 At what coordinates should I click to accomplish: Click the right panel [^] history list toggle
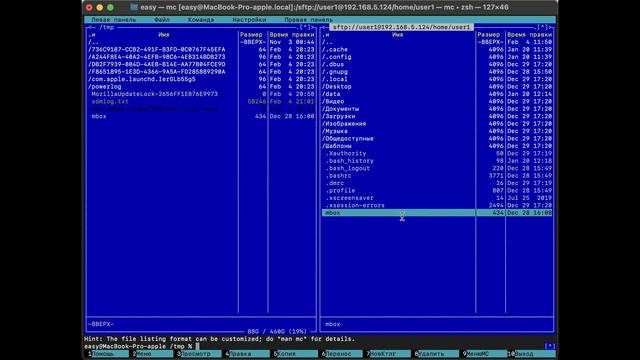pos(542,27)
